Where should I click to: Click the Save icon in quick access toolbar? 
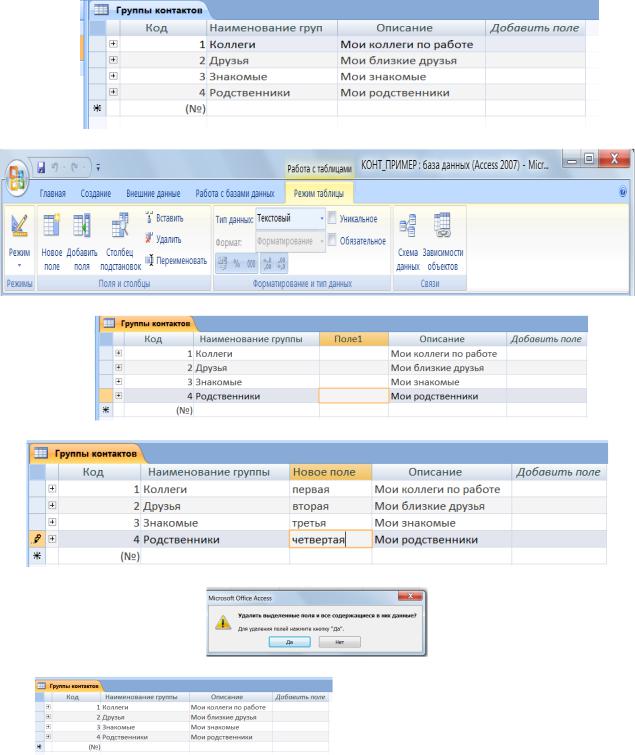pos(41,168)
